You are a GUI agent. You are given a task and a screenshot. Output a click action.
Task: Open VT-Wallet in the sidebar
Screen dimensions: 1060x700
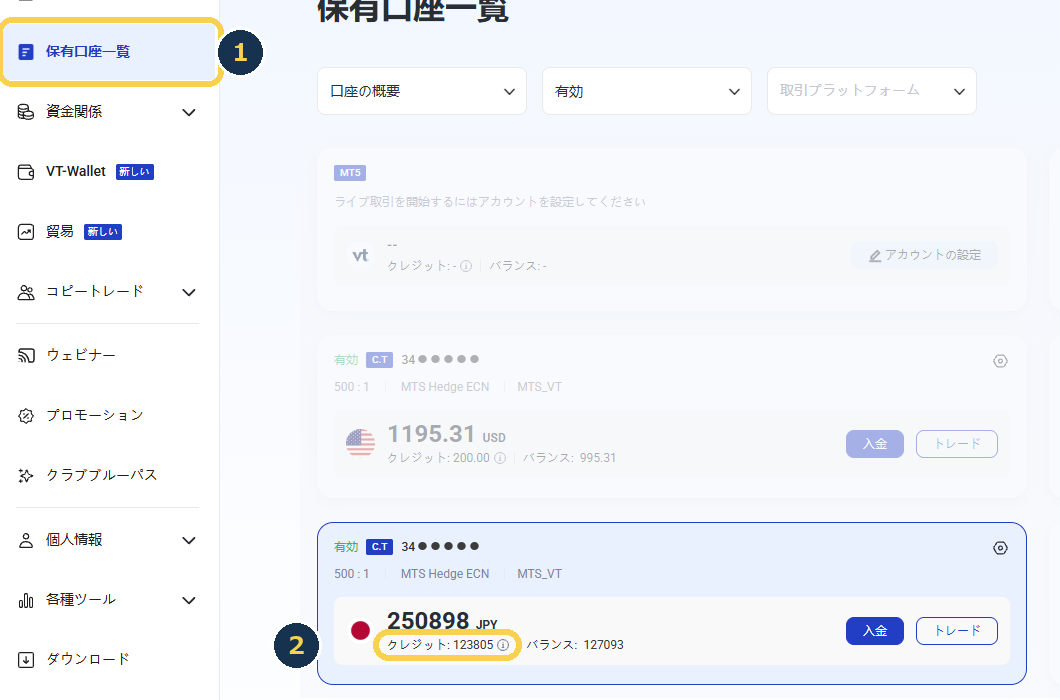(76, 172)
